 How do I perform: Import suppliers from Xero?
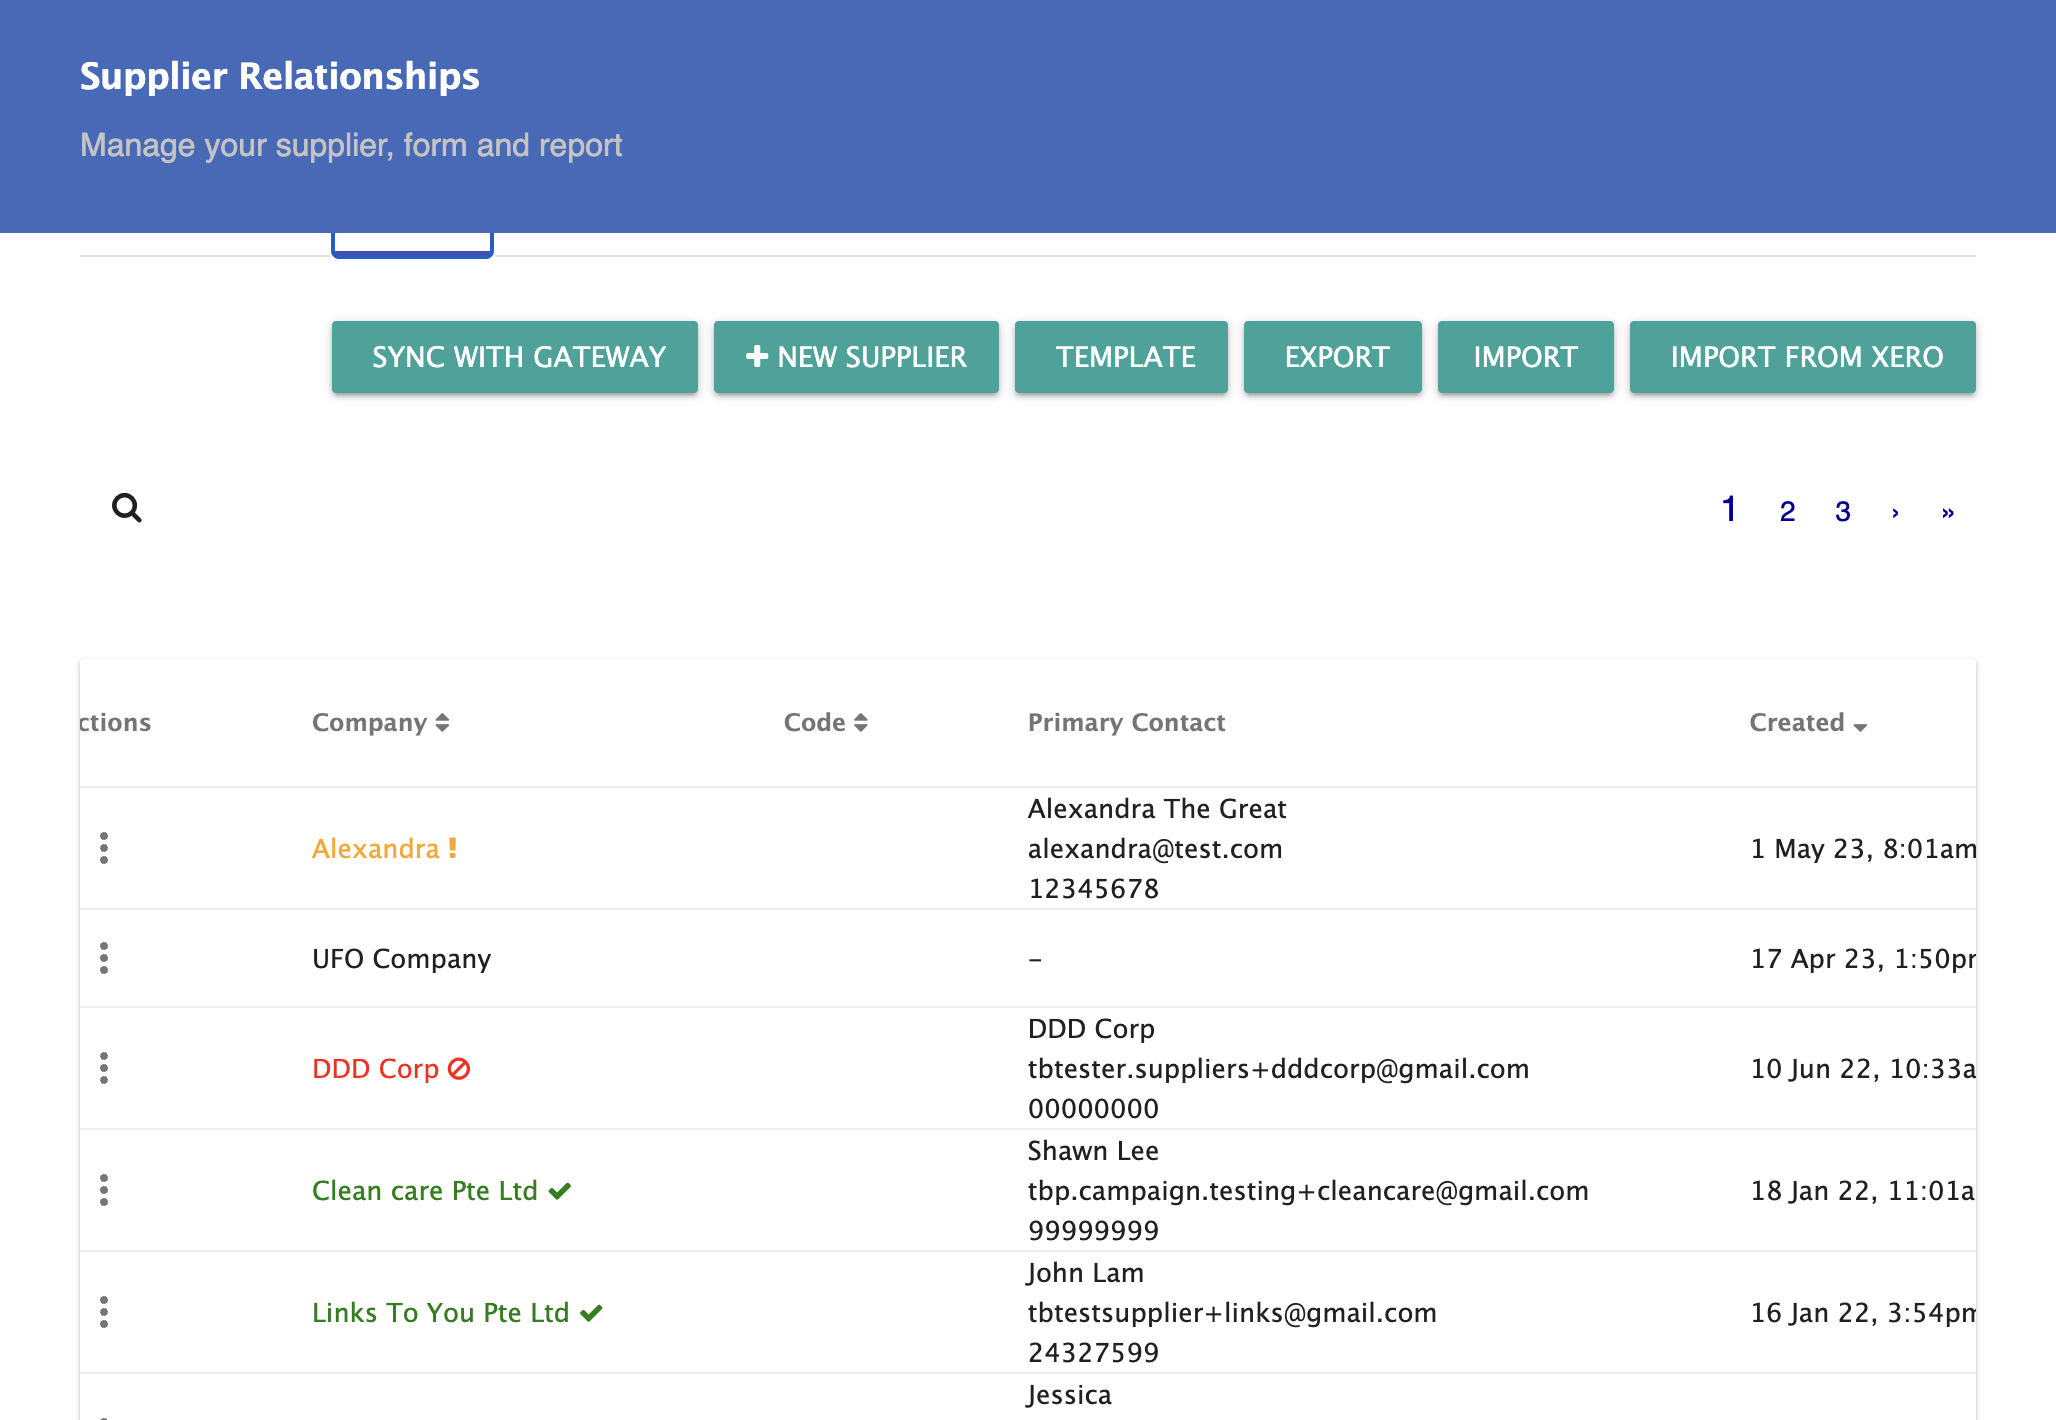pos(1803,357)
